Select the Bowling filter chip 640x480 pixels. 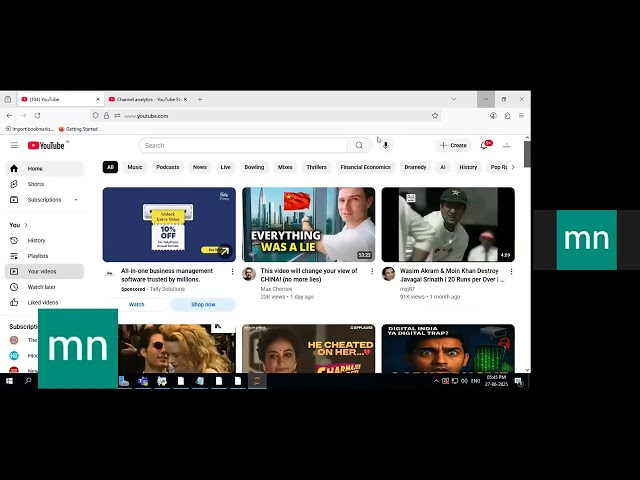254,167
